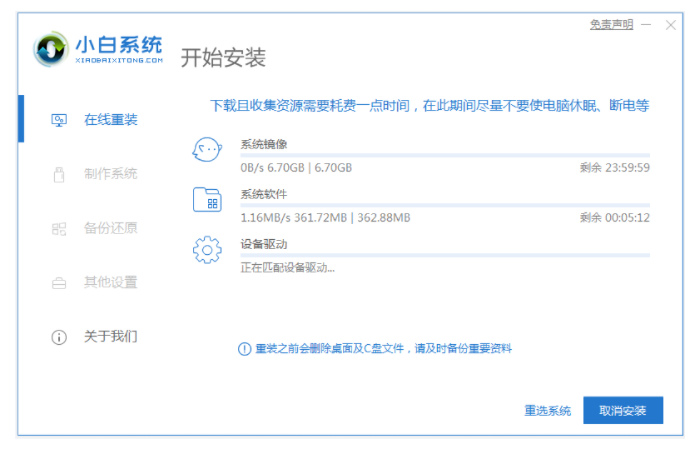Click the 设备驱动 gear icon
This screenshot has height=455, width=699.
[206, 249]
